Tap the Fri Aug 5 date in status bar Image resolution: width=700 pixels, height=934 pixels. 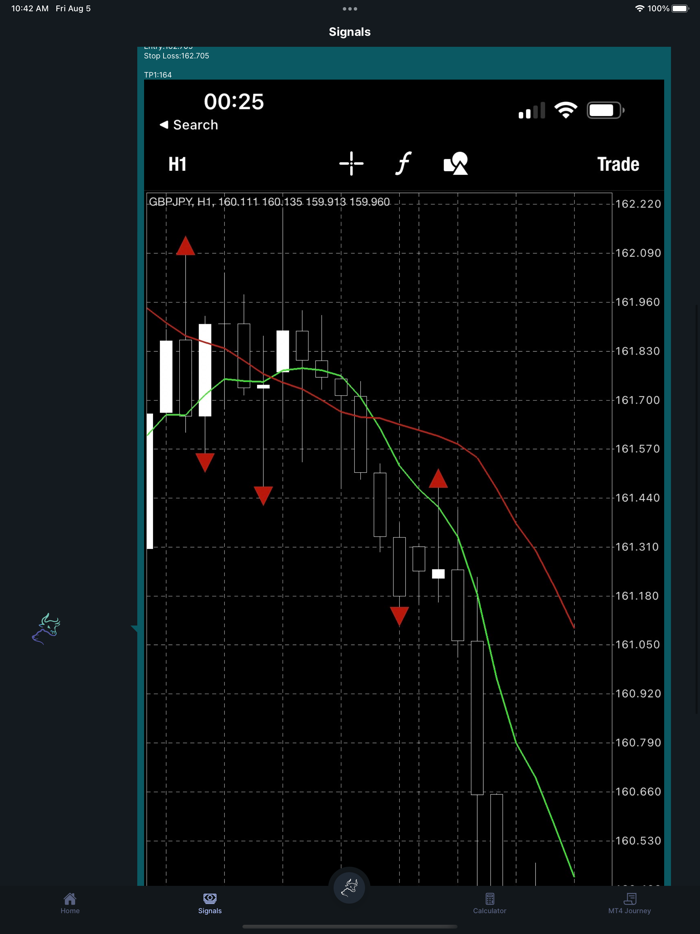click(x=73, y=9)
